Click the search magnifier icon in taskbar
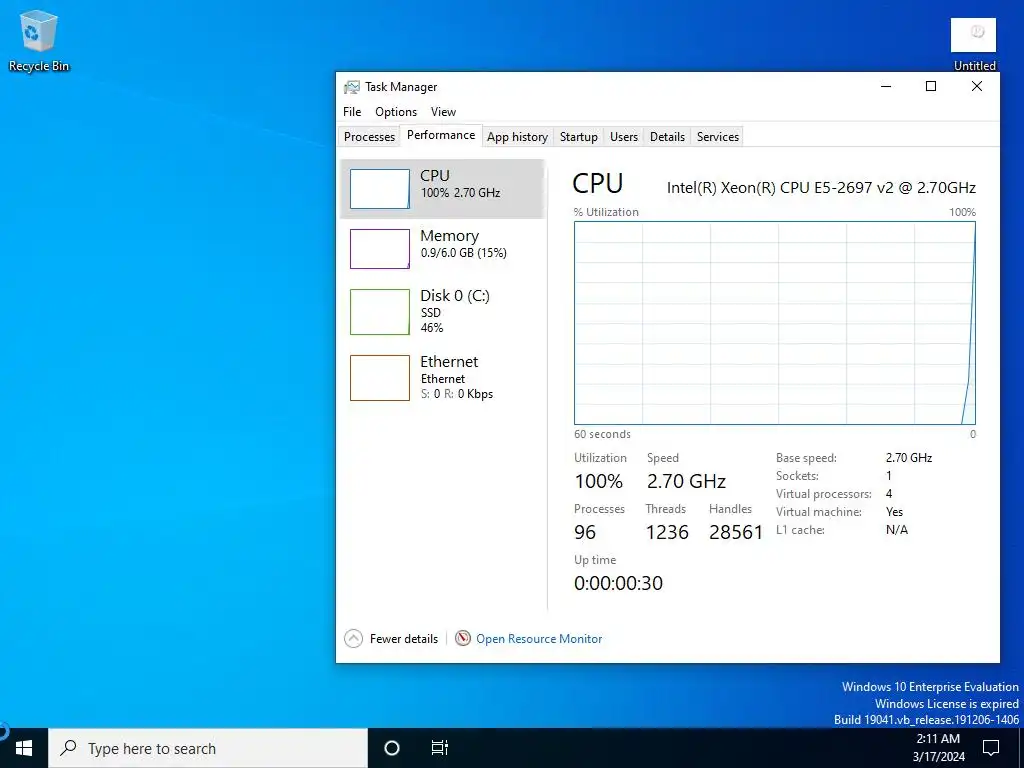The height and width of the screenshot is (768, 1024). point(68,748)
